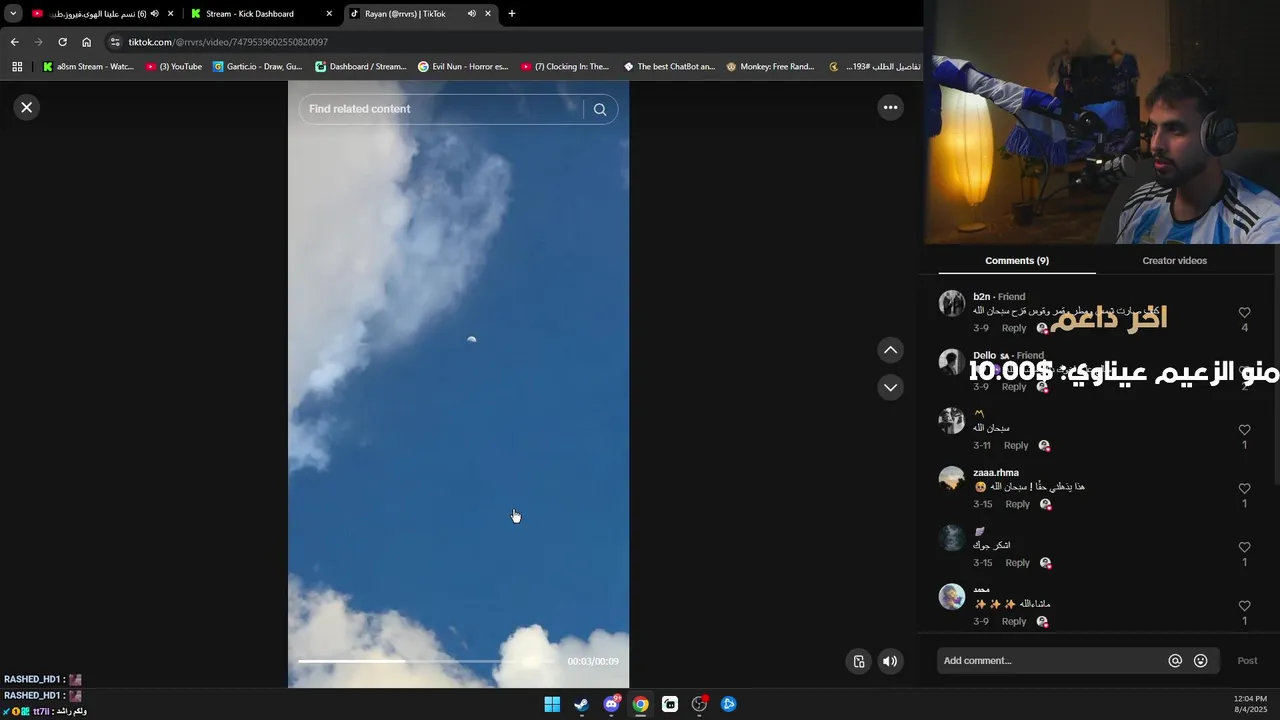The height and width of the screenshot is (720, 1280).
Task: Open Dello's profile avatar
Action: coord(952,362)
